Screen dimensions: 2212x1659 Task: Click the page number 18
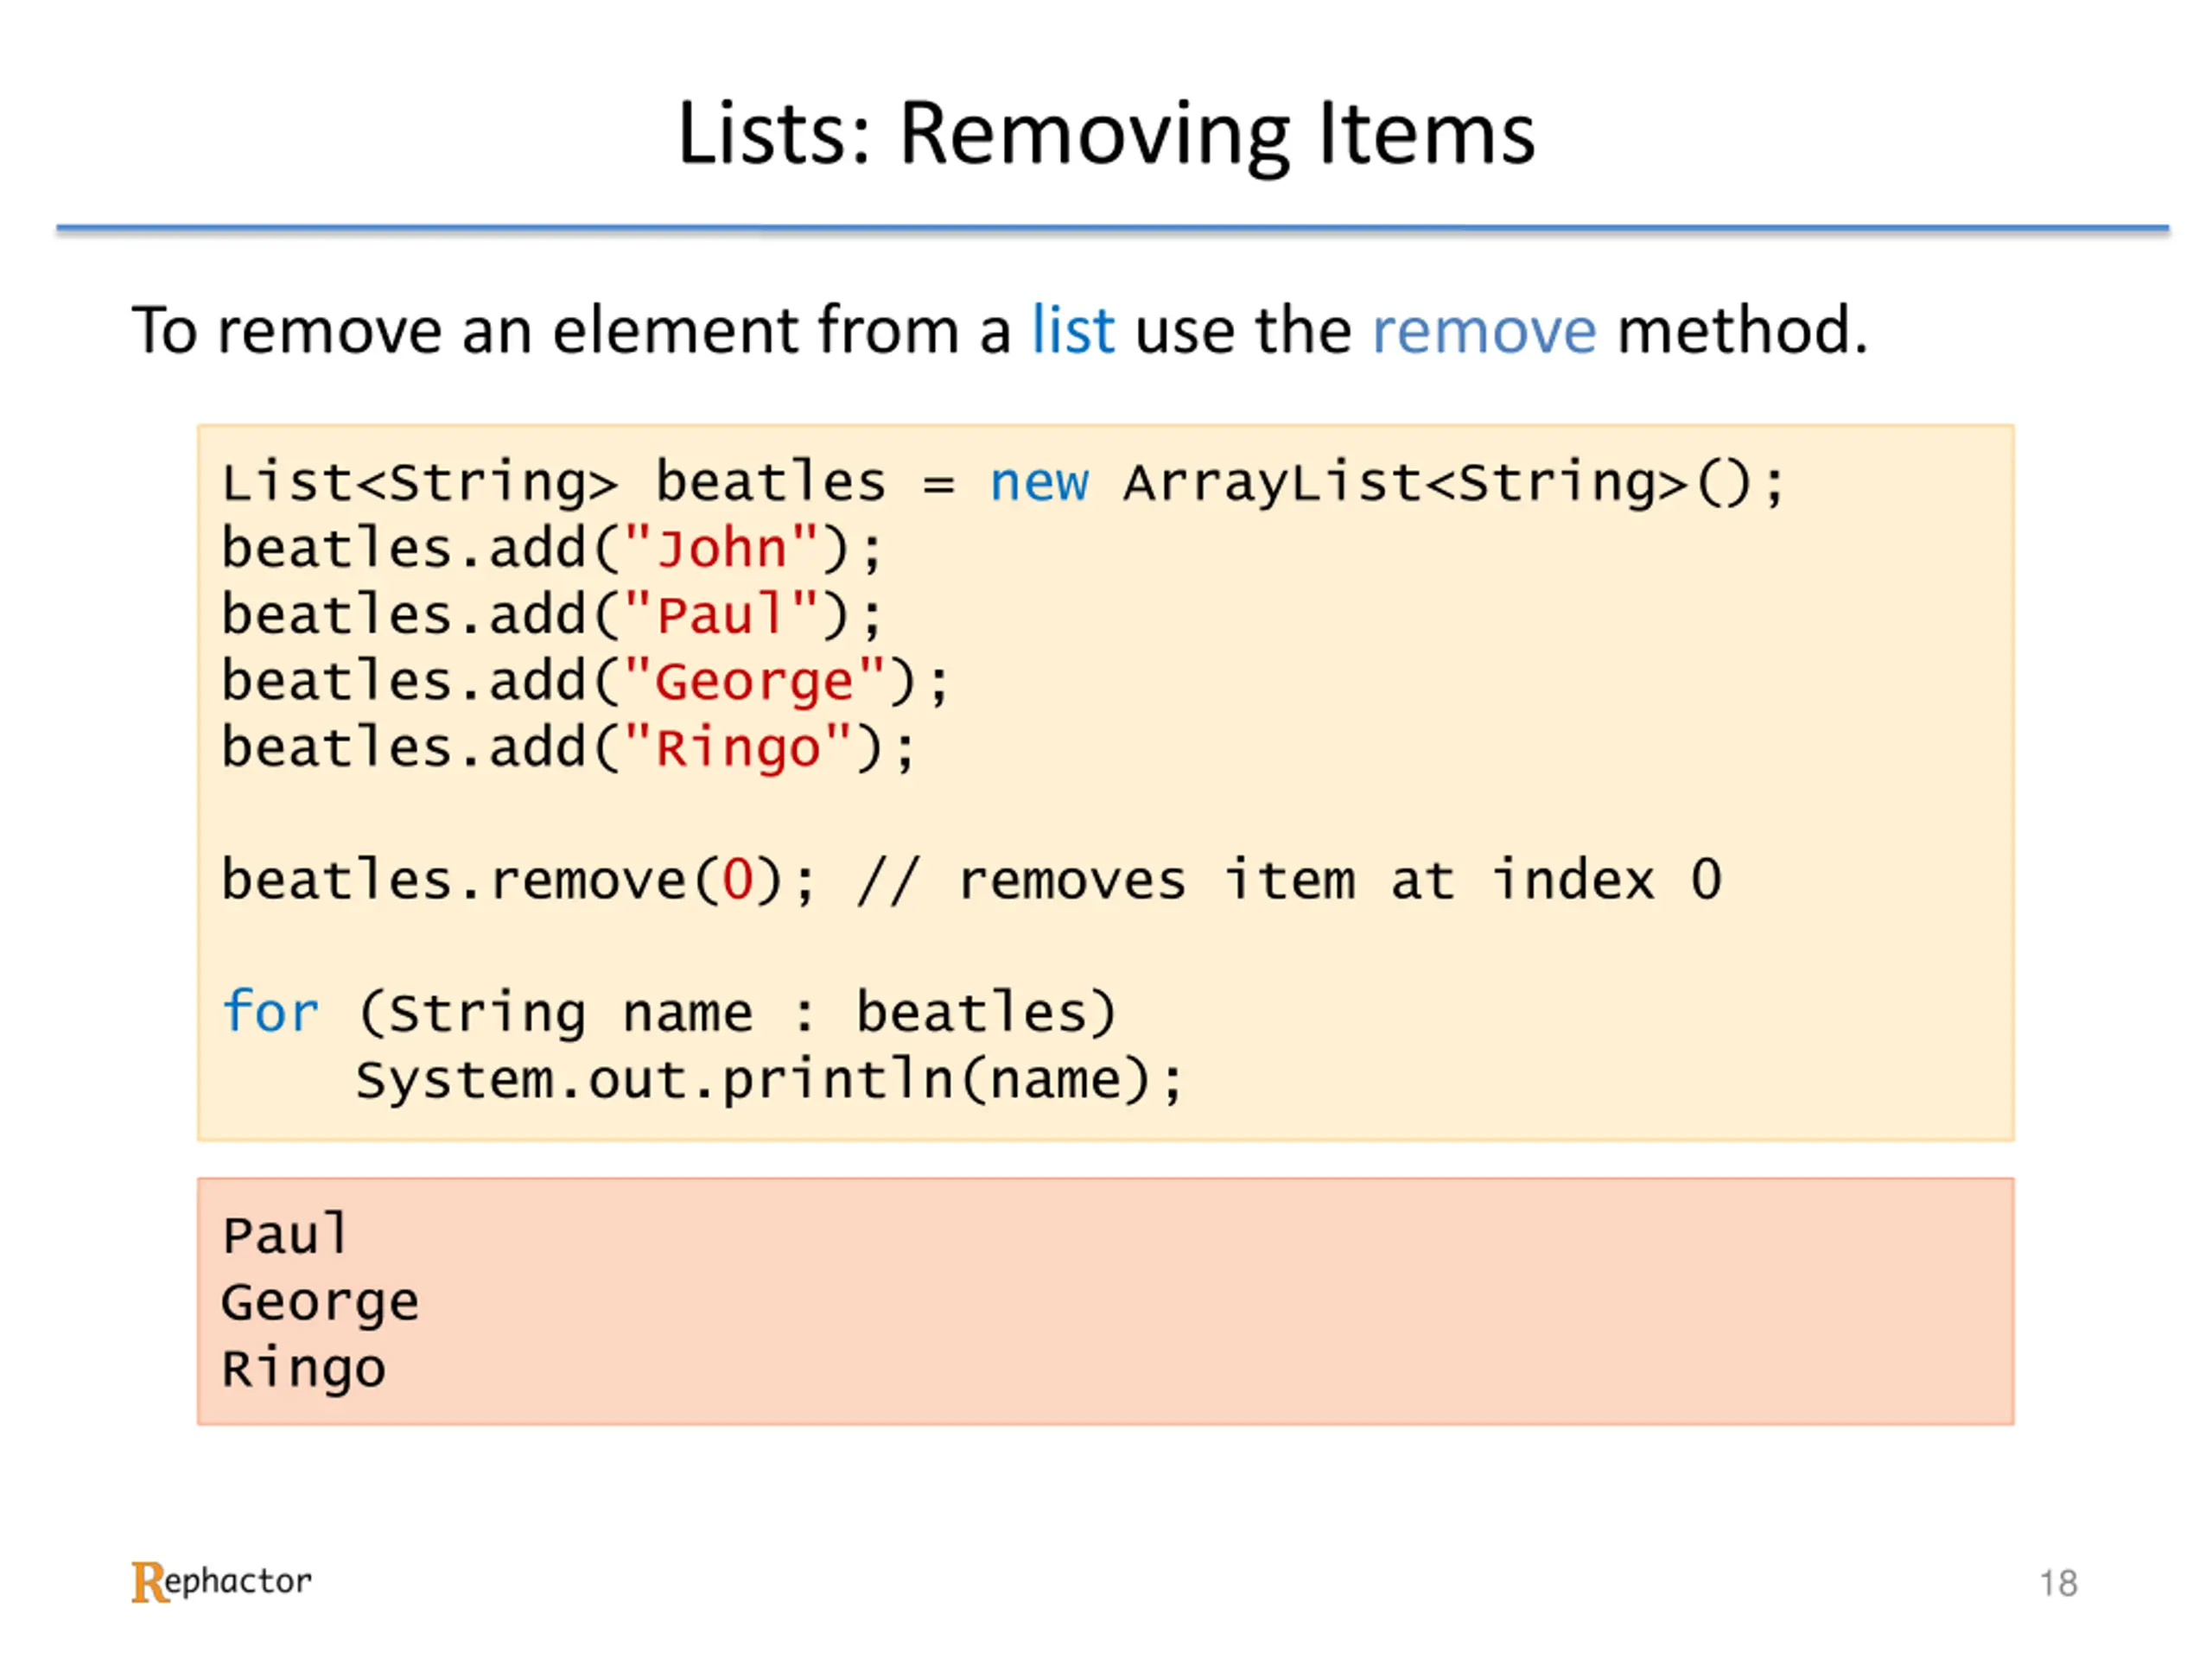coord(2059,1584)
